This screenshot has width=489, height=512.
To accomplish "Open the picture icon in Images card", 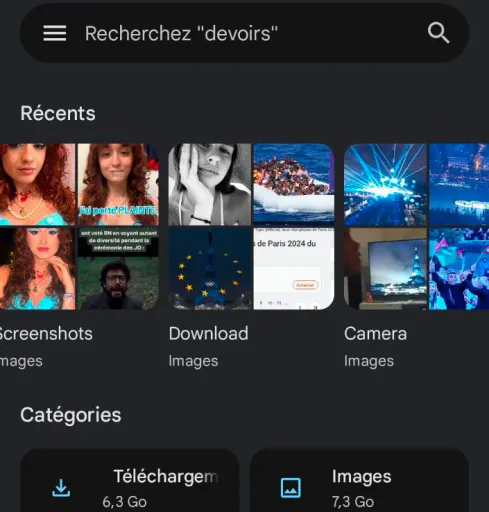I will click(x=291, y=488).
